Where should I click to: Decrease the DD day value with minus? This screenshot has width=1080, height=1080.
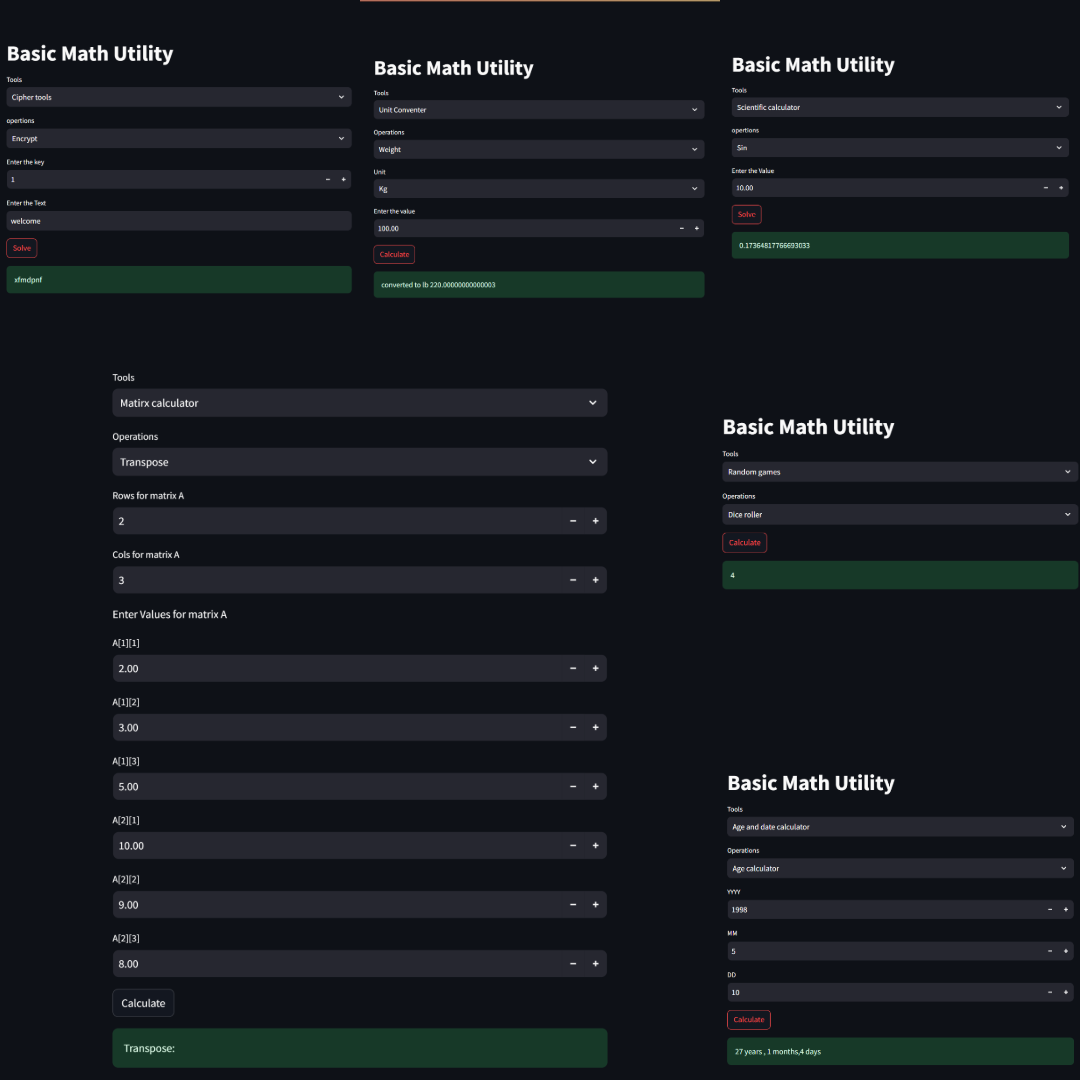pyautogui.click(x=1050, y=992)
